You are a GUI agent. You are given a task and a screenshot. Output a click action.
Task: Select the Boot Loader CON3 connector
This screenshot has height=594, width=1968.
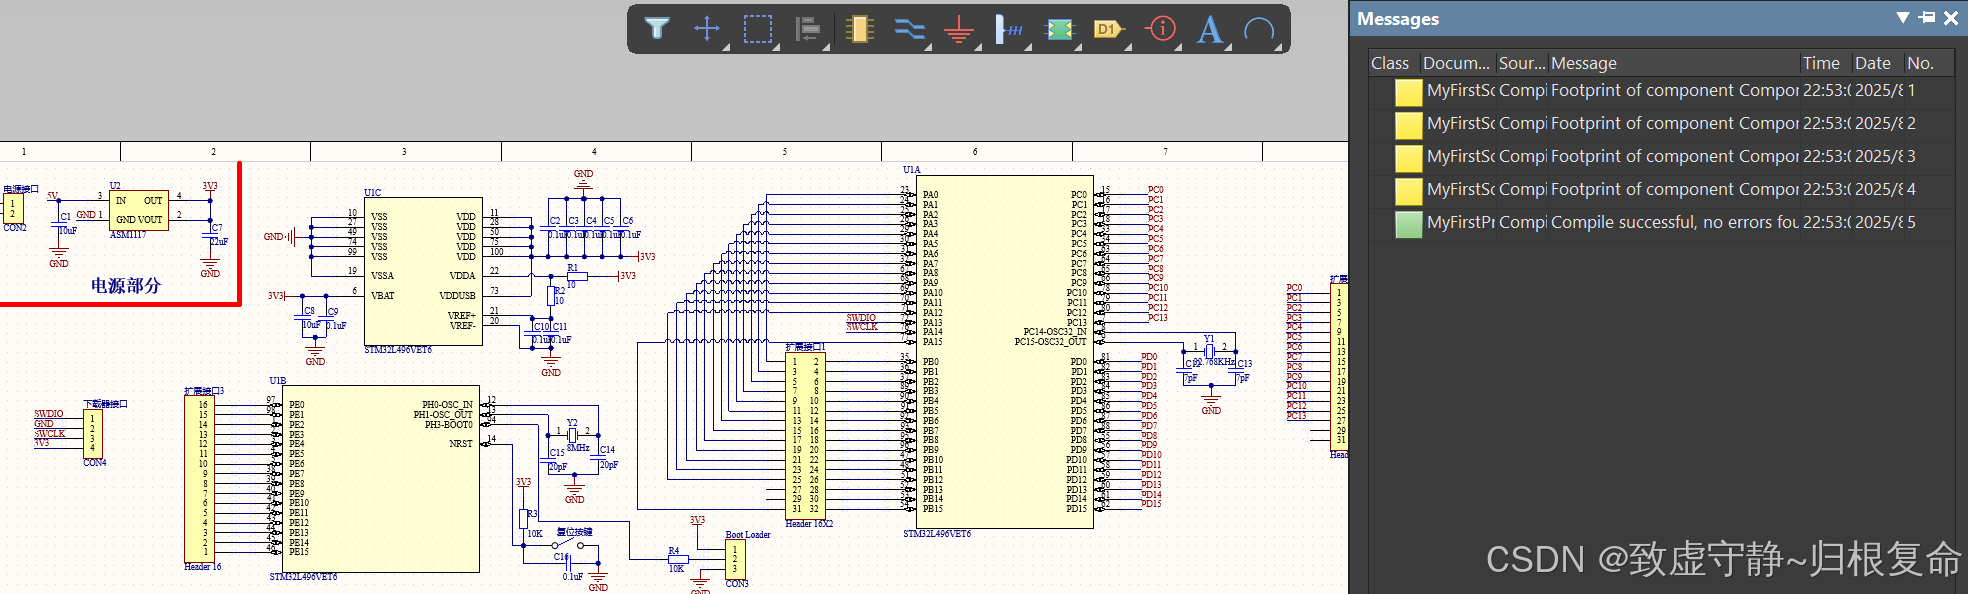736,560
